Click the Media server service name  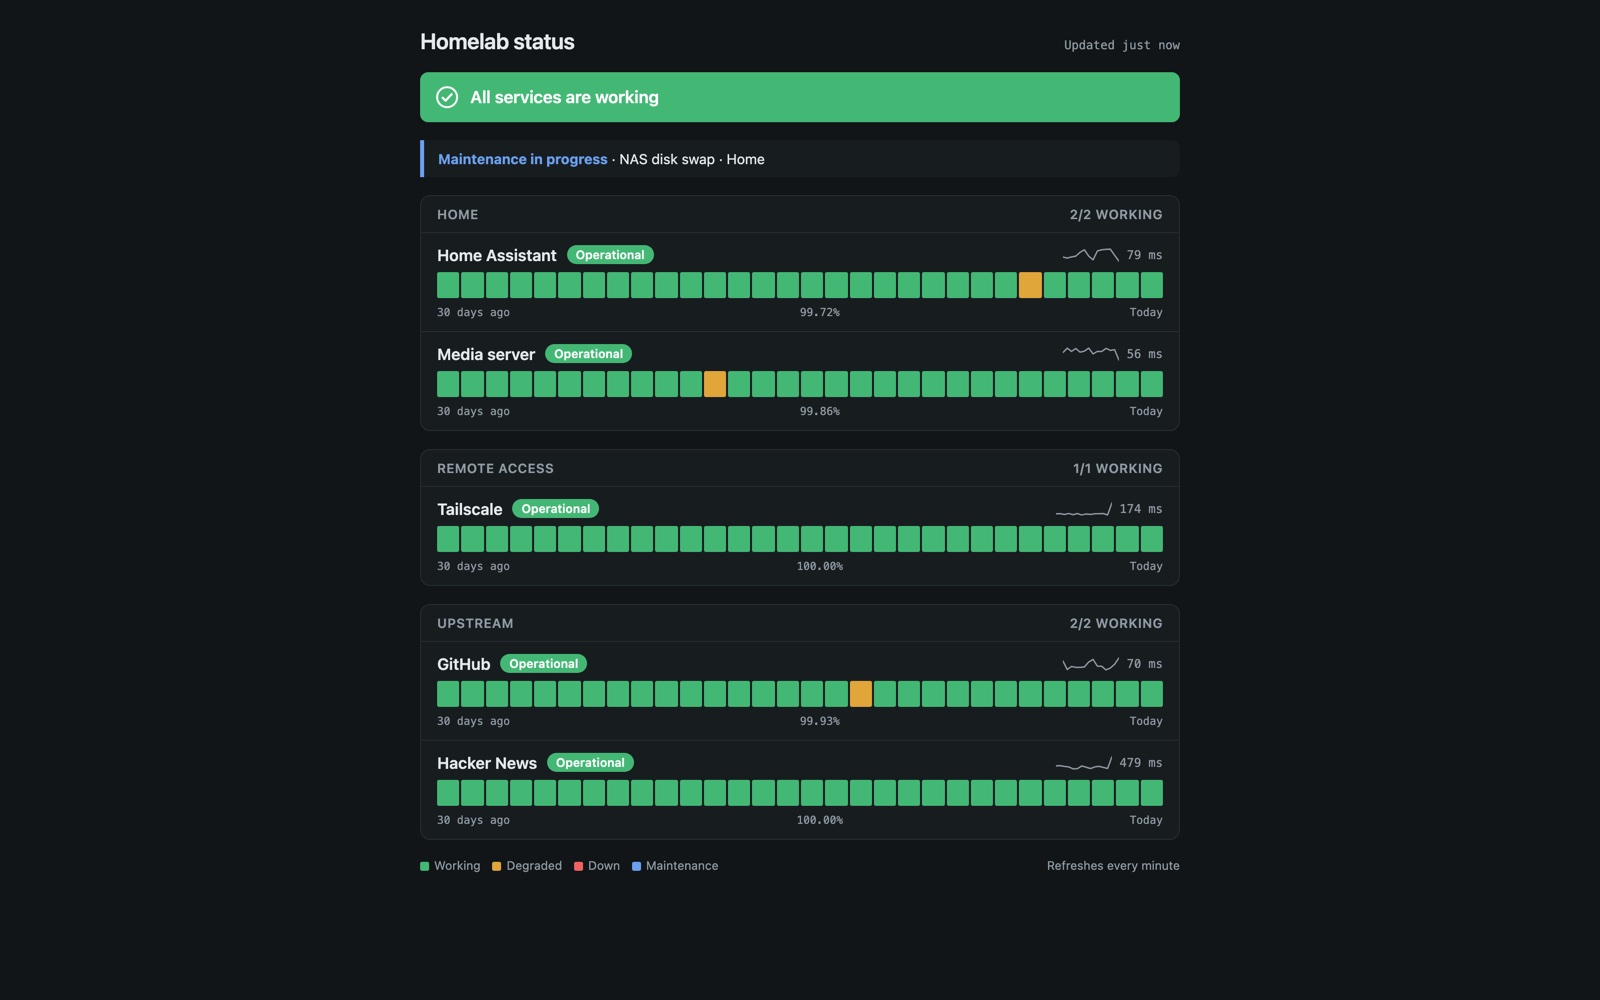click(486, 354)
